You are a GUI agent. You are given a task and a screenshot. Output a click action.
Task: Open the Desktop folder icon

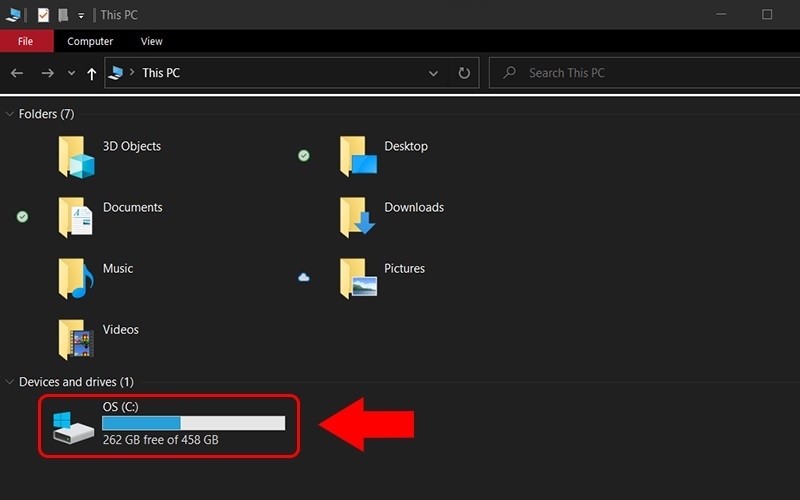point(358,157)
